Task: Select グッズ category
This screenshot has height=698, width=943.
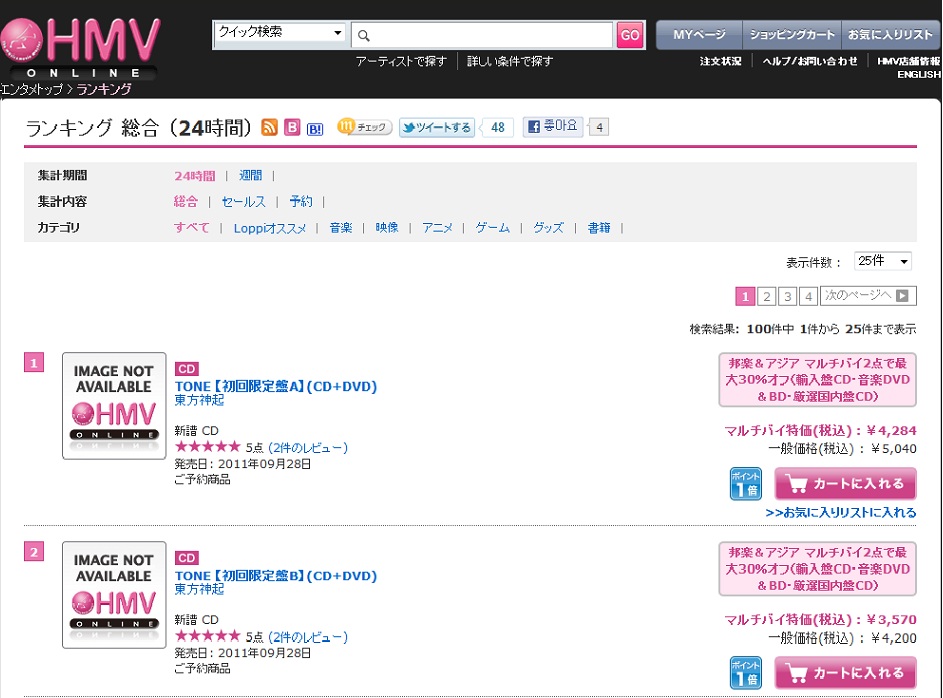Action: [548, 228]
